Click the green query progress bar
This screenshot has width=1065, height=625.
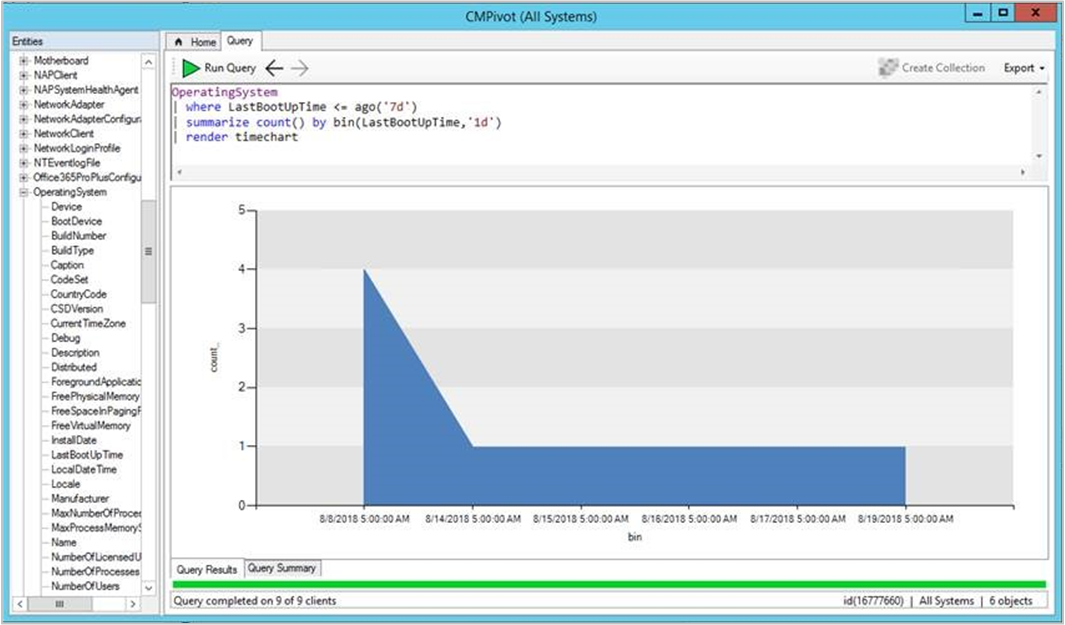click(x=600, y=583)
